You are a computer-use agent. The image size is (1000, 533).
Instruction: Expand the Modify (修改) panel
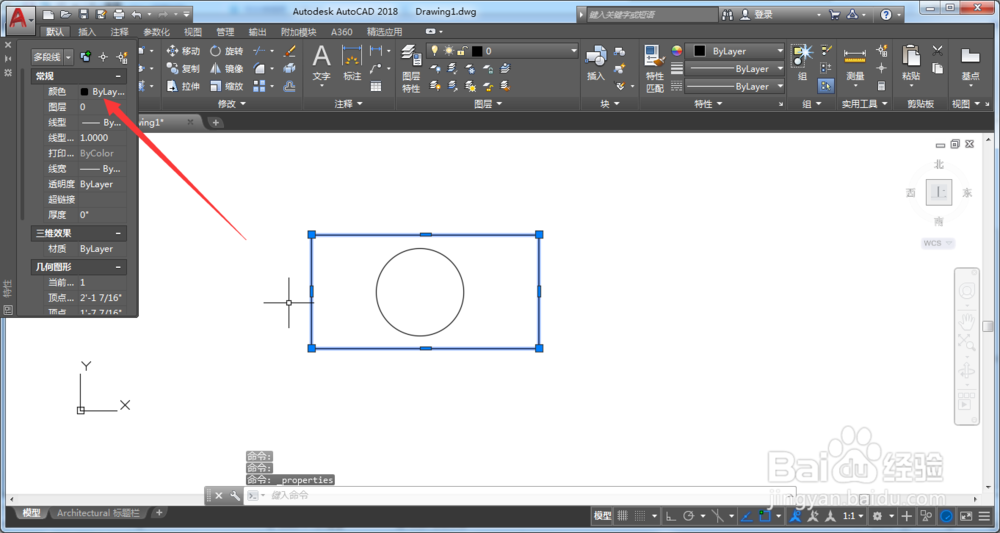(231, 103)
